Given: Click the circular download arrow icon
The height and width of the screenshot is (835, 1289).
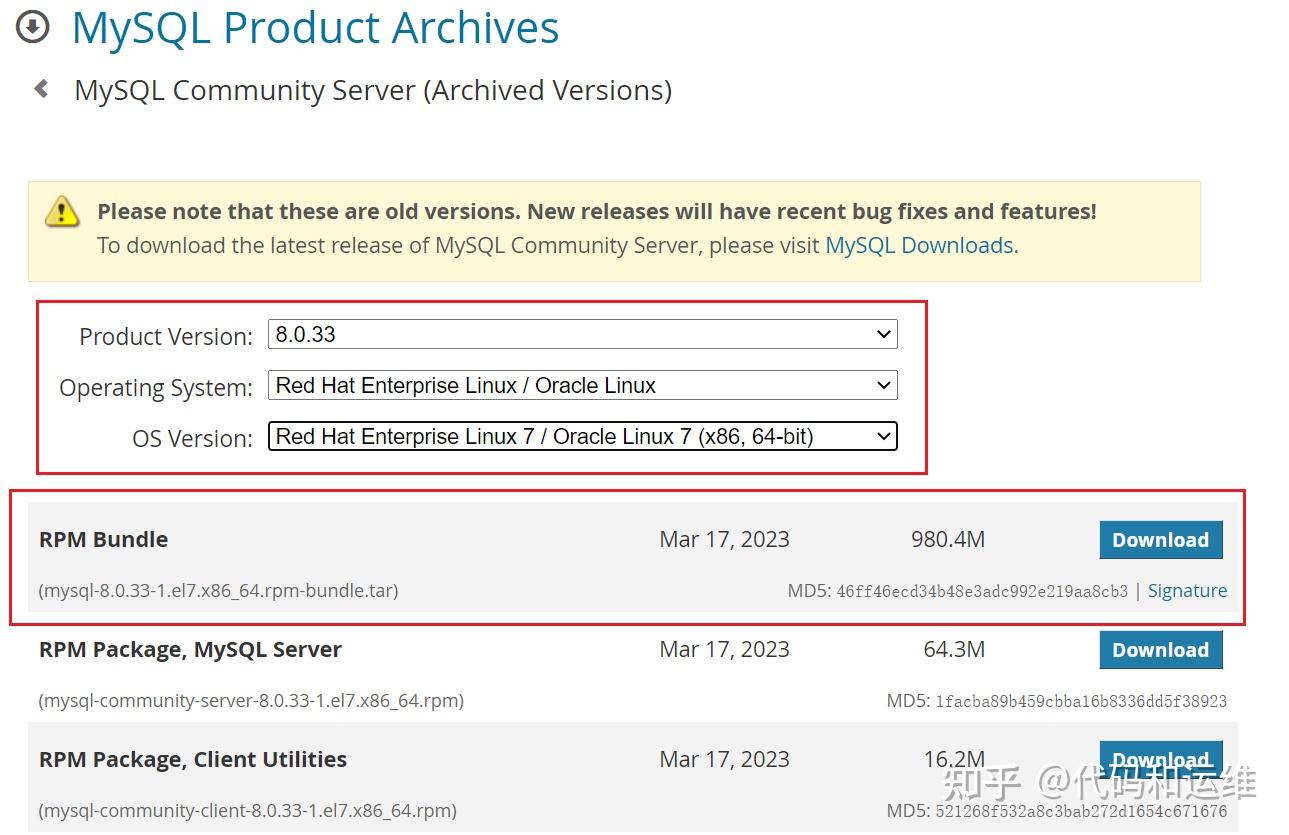Looking at the screenshot, I should [x=33, y=27].
